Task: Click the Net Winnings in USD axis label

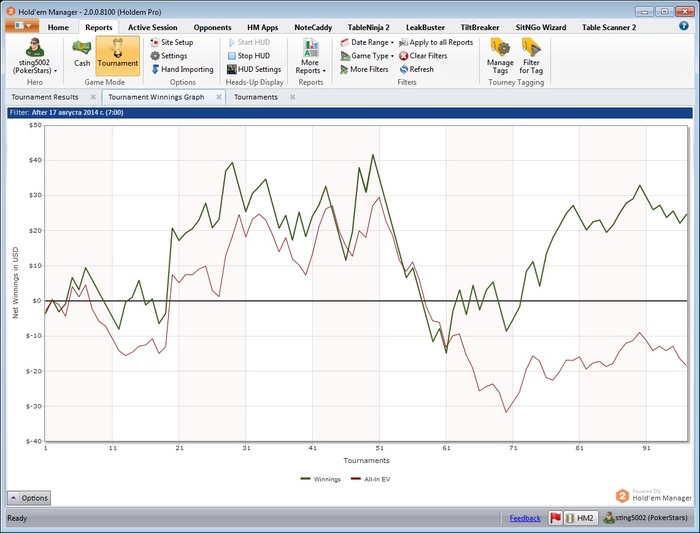Action: click(16, 283)
